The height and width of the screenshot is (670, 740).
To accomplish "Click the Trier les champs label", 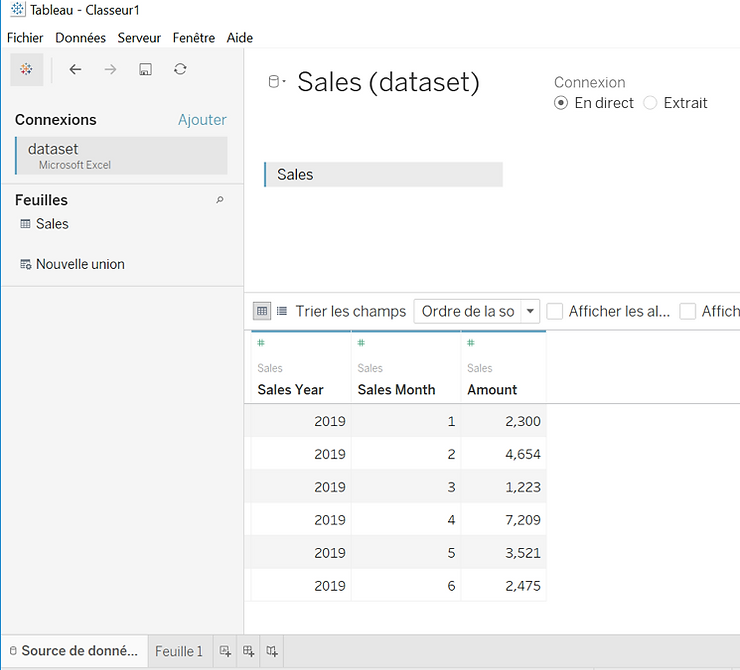I will pos(351,311).
